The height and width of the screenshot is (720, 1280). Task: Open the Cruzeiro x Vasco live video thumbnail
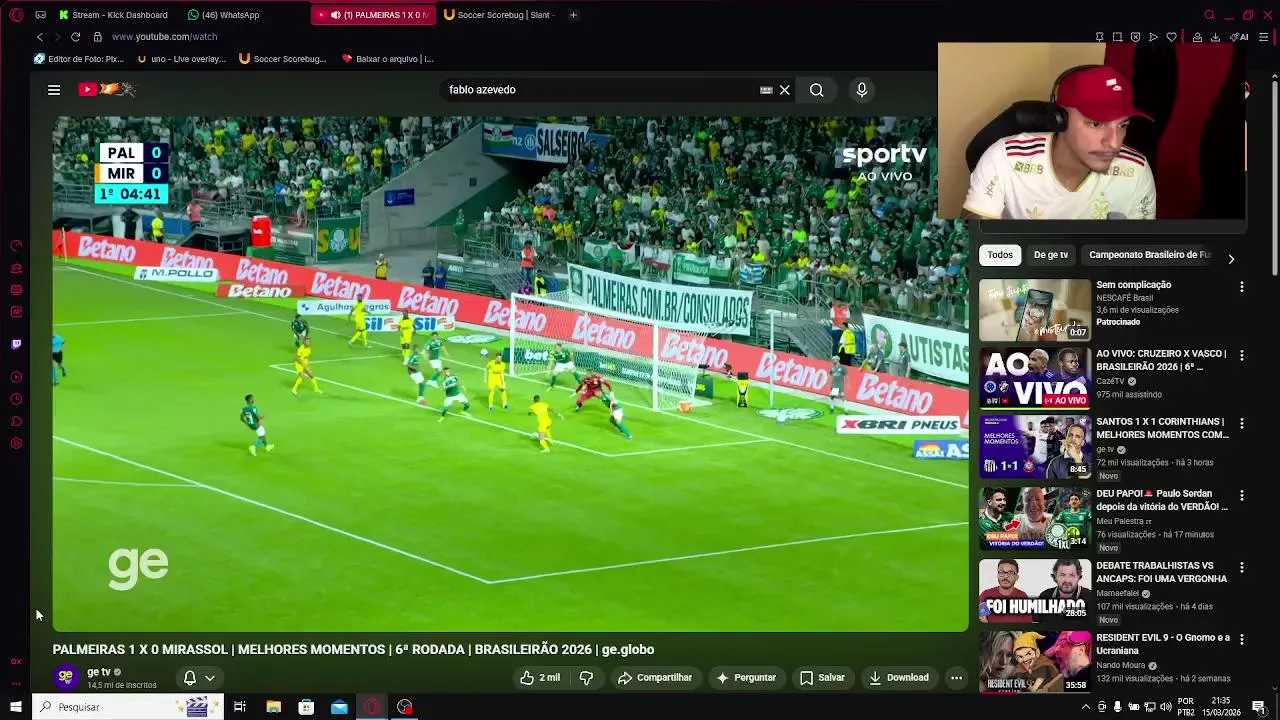pos(1035,377)
